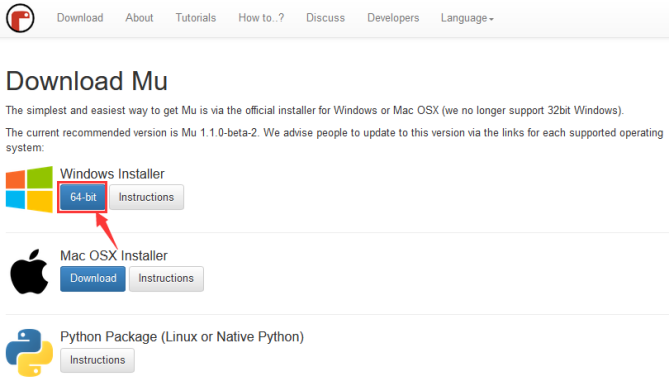Screen dimensions: 669x381
Task: Click the Windows Installer heading text
Action: [112, 174]
